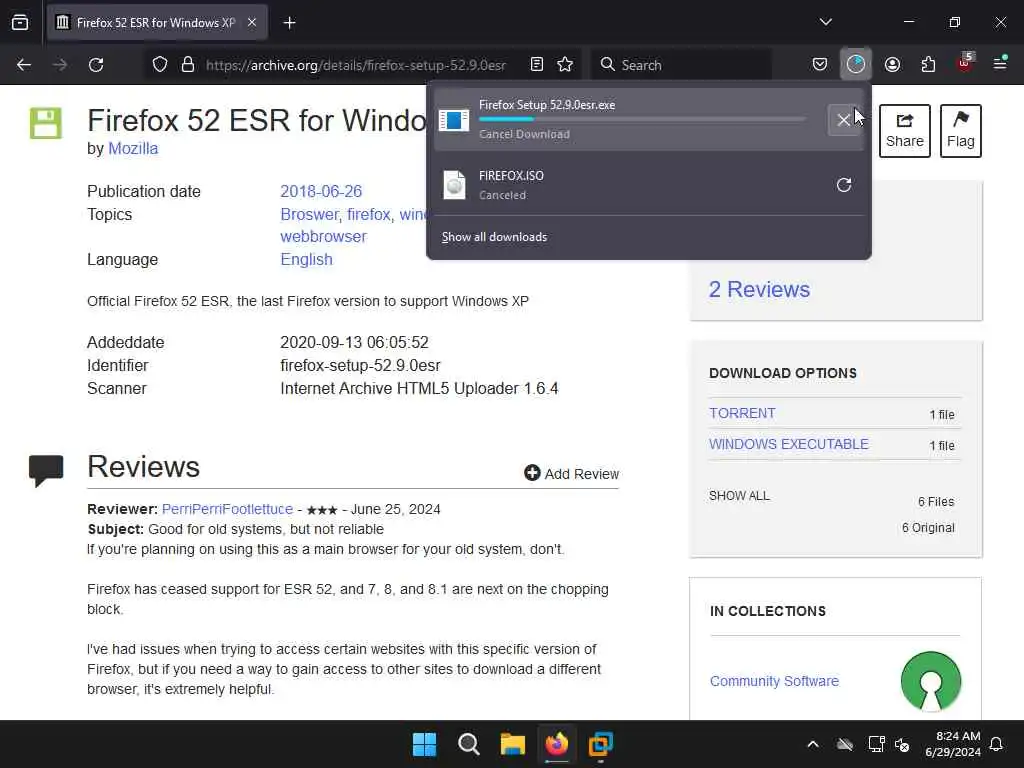This screenshot has width=1024, height=768.
Task: Cancel the Firefox Setup 52.9.0esr.exe download
Action: (844, 120)
